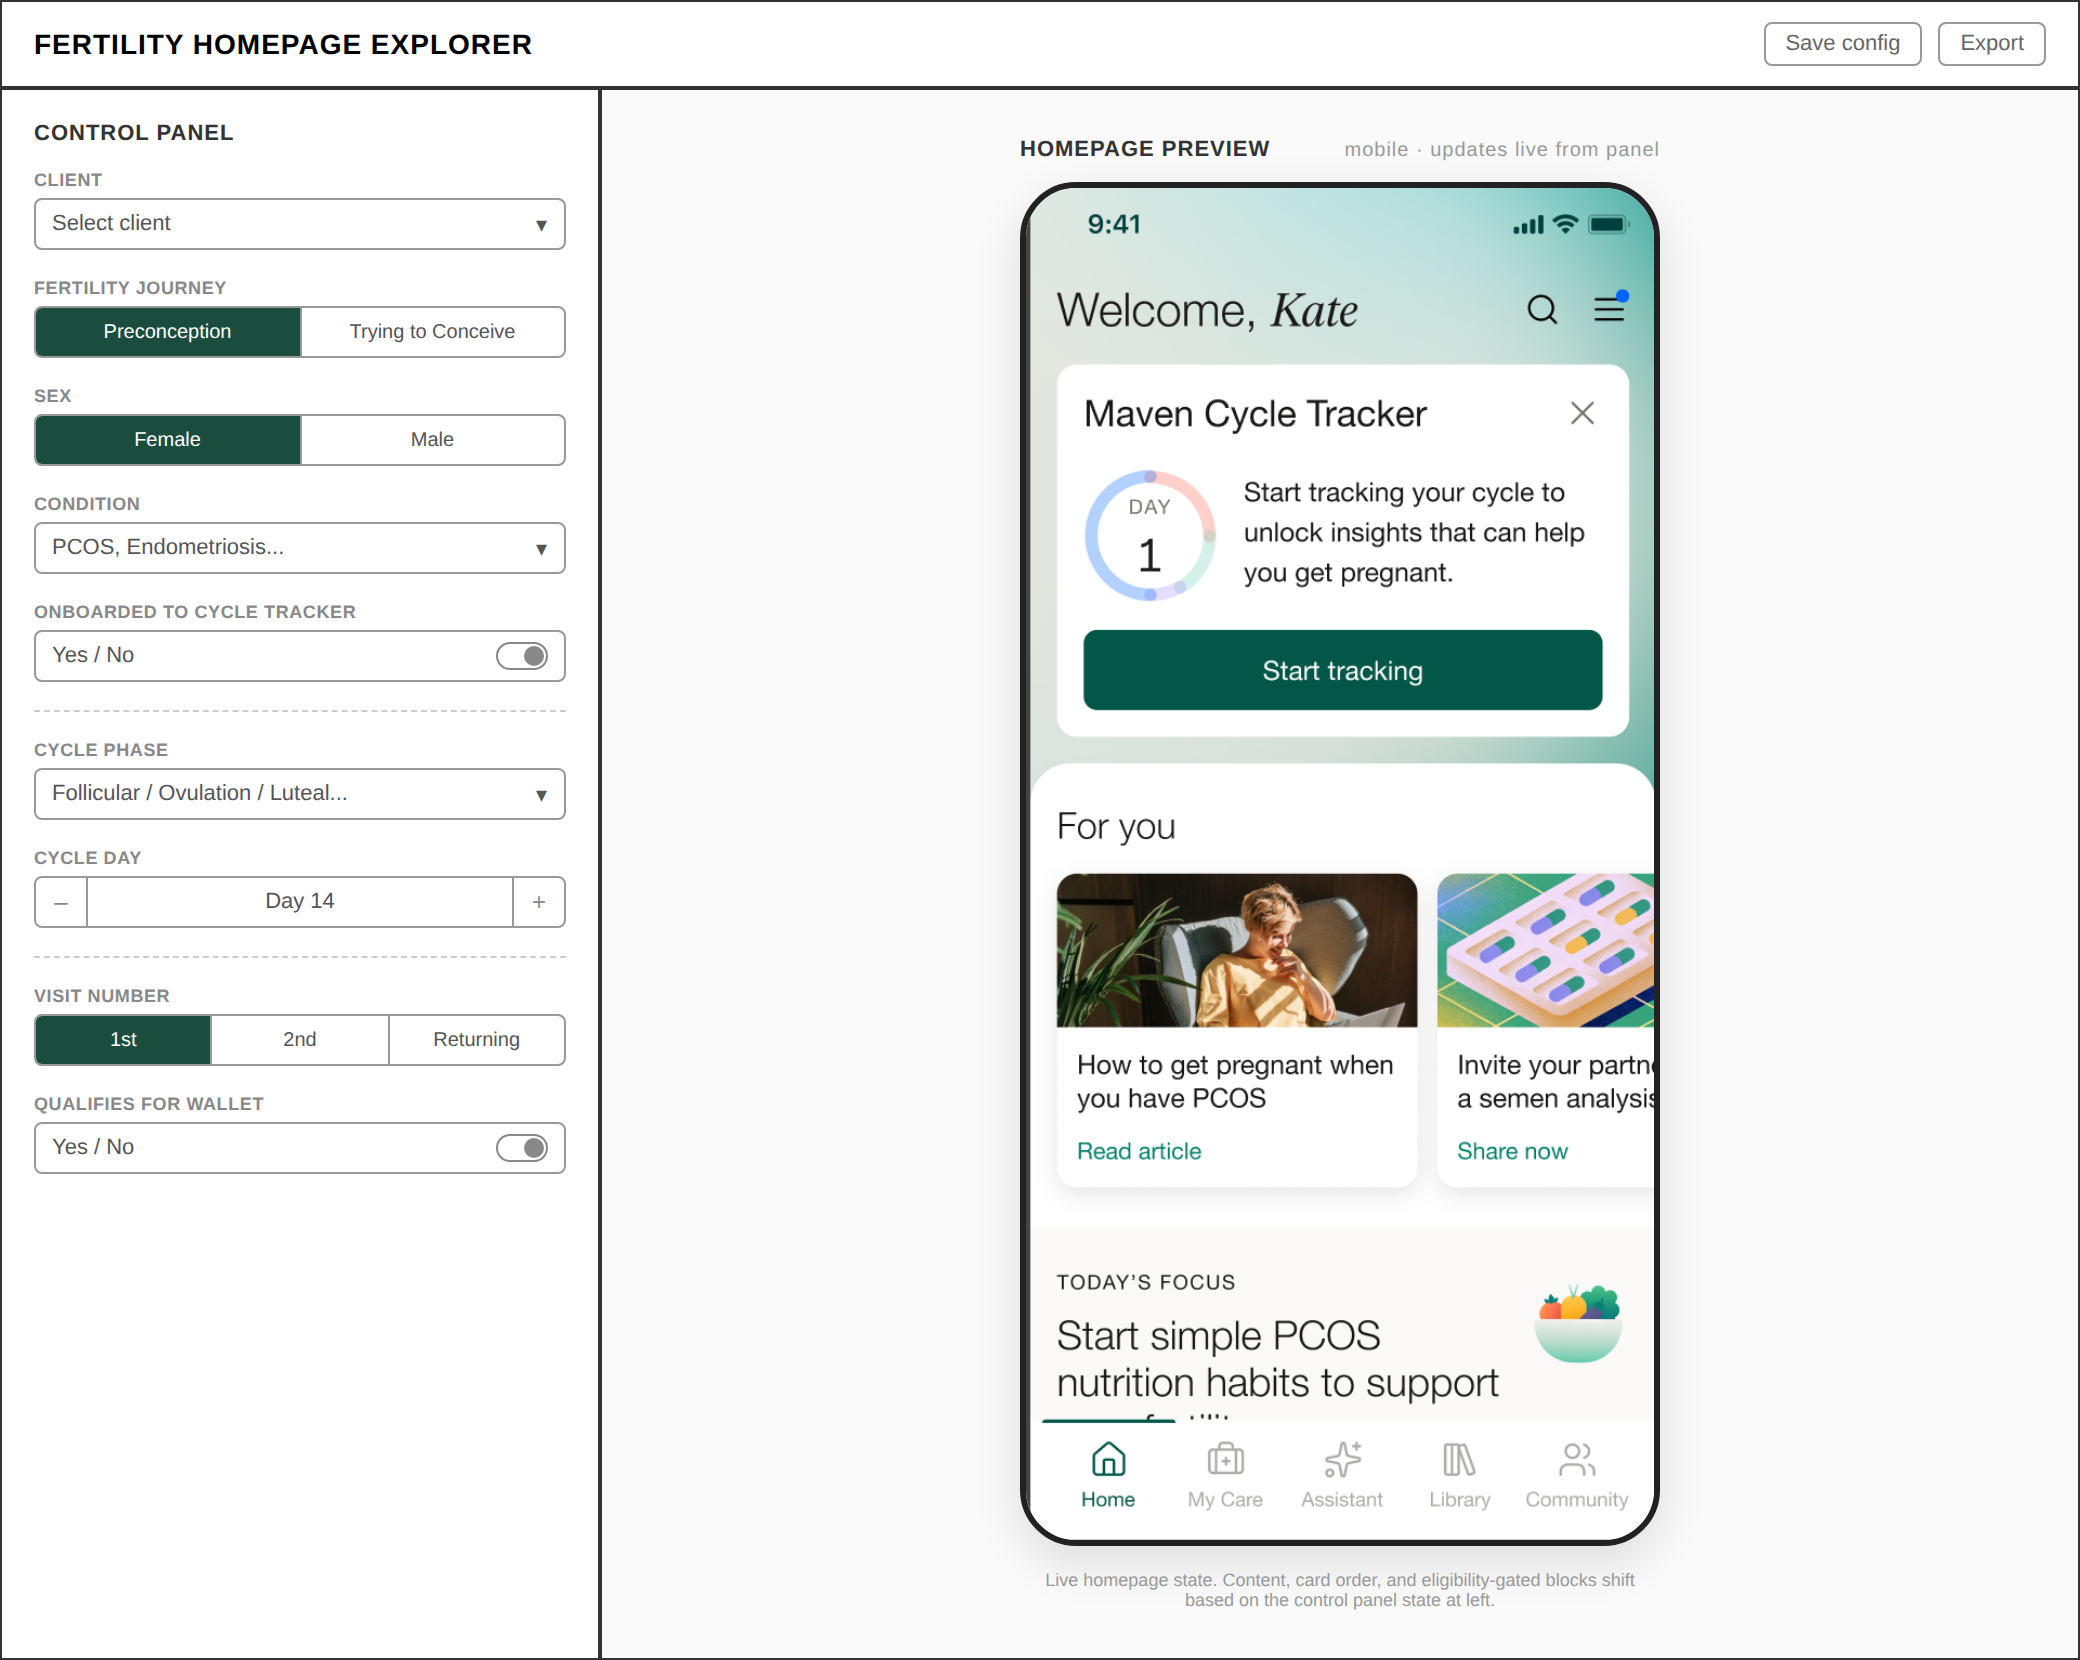
Task: Close the Maven Cycle Tracker card
Action: point(1582,413)
